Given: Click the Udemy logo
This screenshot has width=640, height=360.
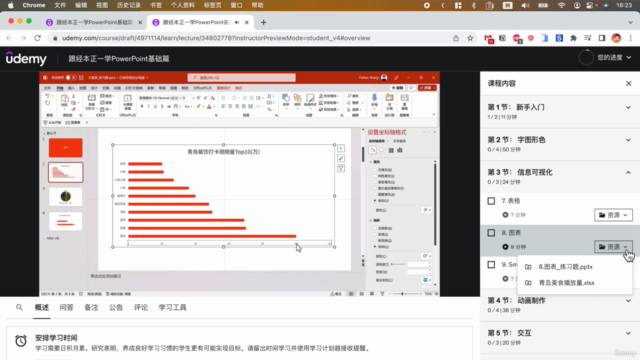Looking at the screenshot, I should [x=26, y=58].
